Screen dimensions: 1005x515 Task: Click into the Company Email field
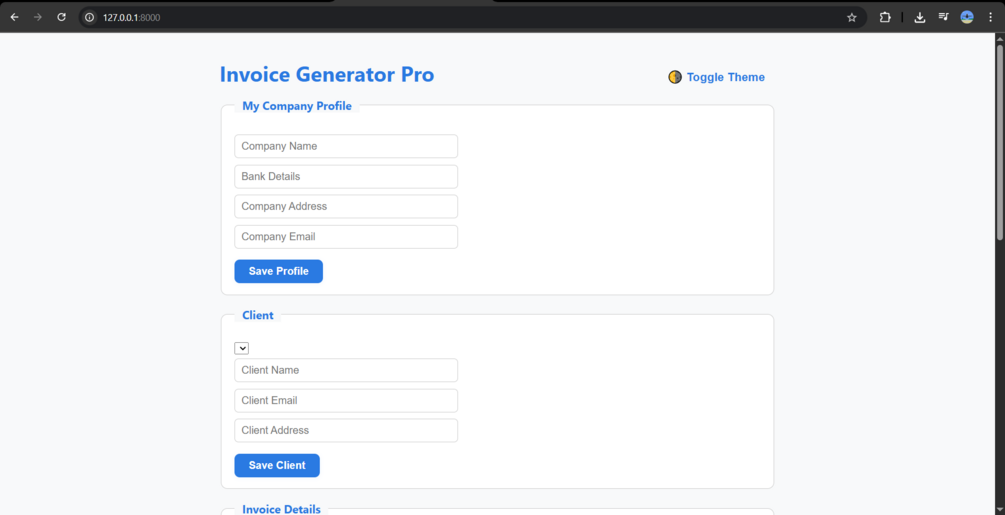pos(346,236)
